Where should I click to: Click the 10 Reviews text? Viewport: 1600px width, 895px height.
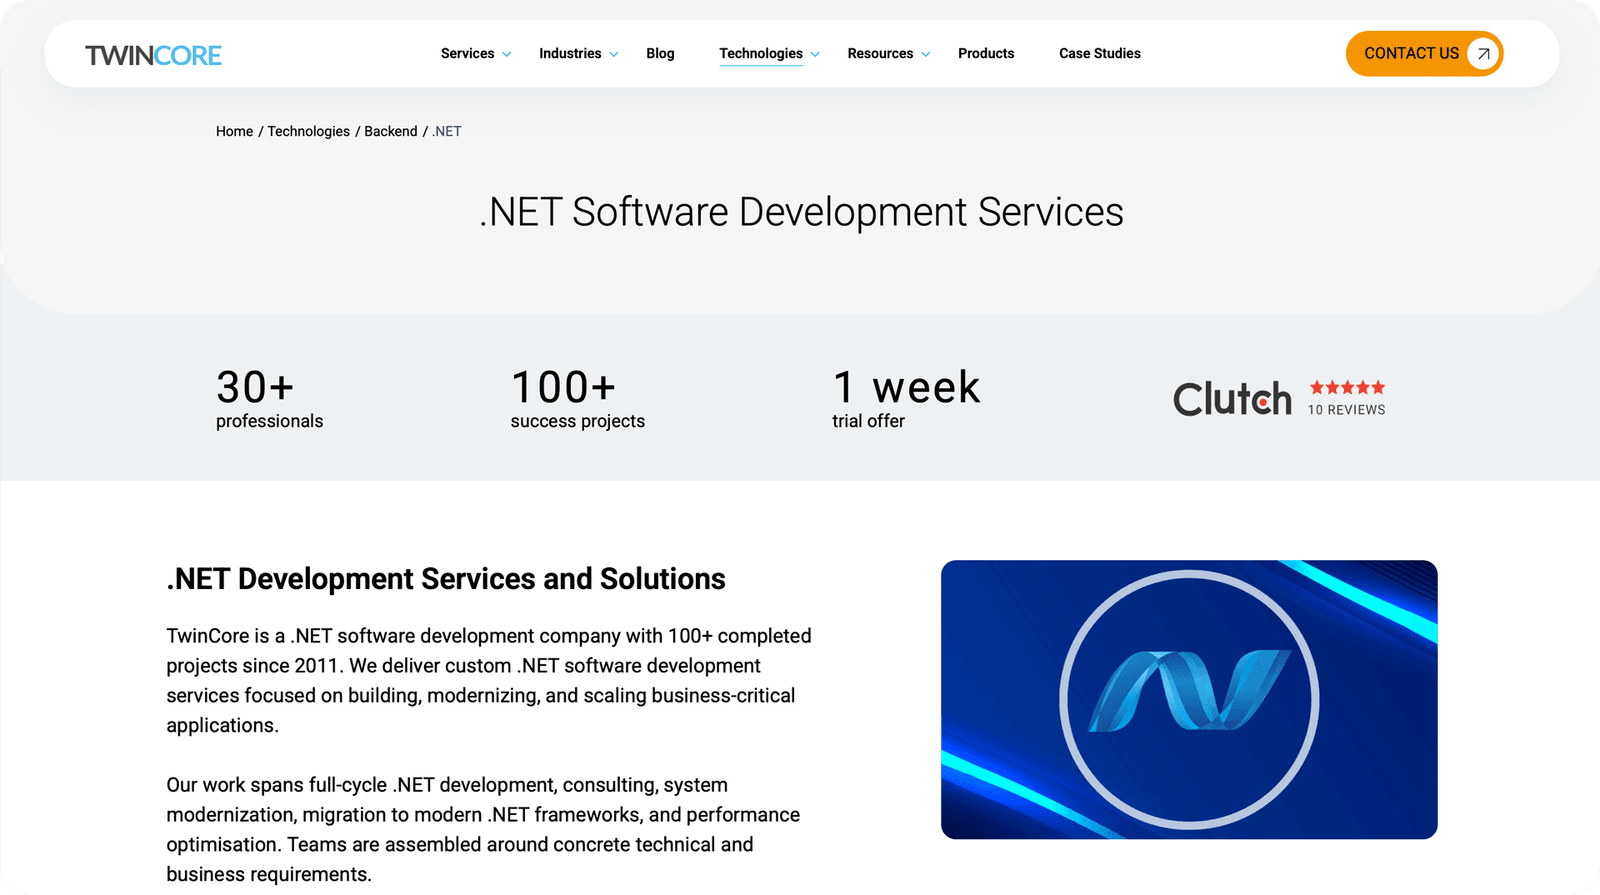point(1346,410)
